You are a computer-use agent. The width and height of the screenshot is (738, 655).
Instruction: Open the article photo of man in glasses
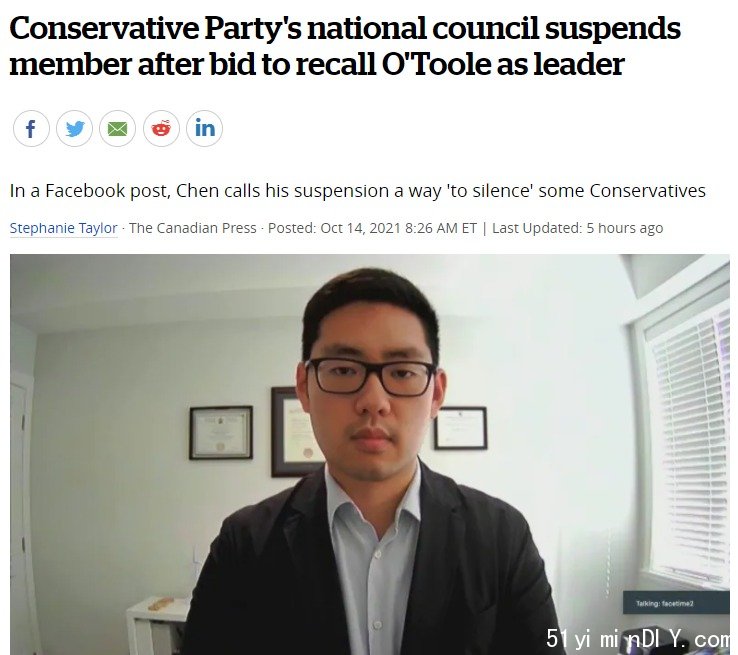coord(370,455)
